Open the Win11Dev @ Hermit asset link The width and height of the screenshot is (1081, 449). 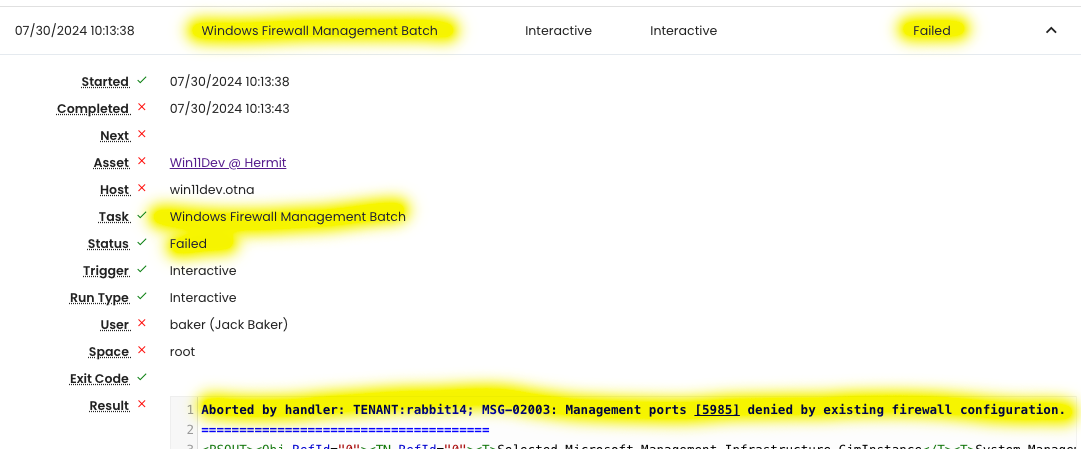click(x=228, y=162)
